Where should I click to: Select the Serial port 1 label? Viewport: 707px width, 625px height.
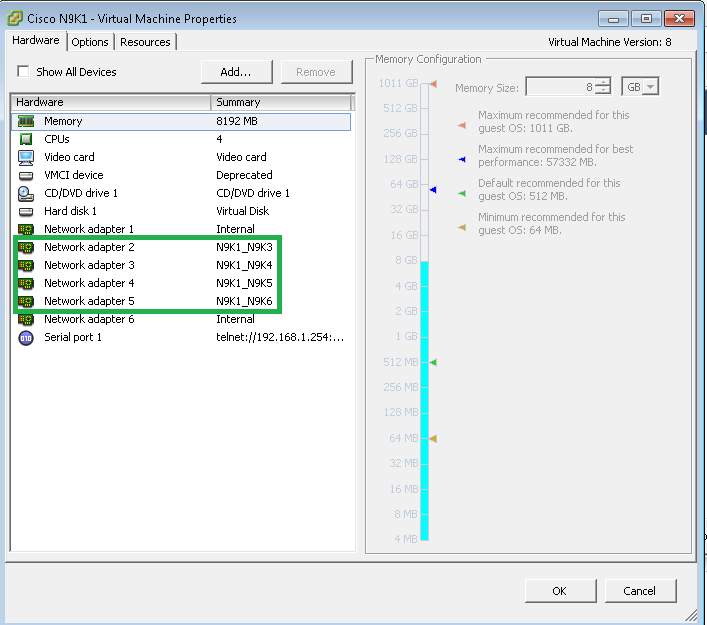click(73, 338)
